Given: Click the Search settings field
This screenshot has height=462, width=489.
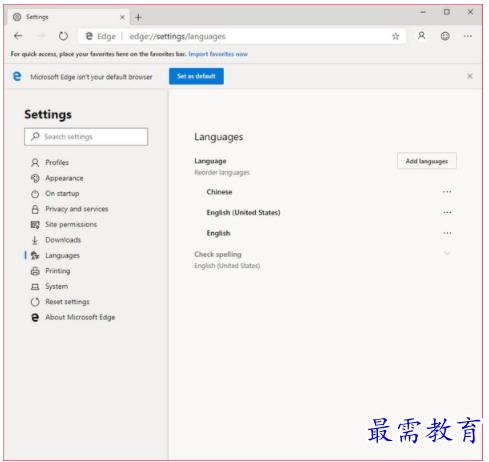Looking at the screenshot, I should click(x=86, y=137).
